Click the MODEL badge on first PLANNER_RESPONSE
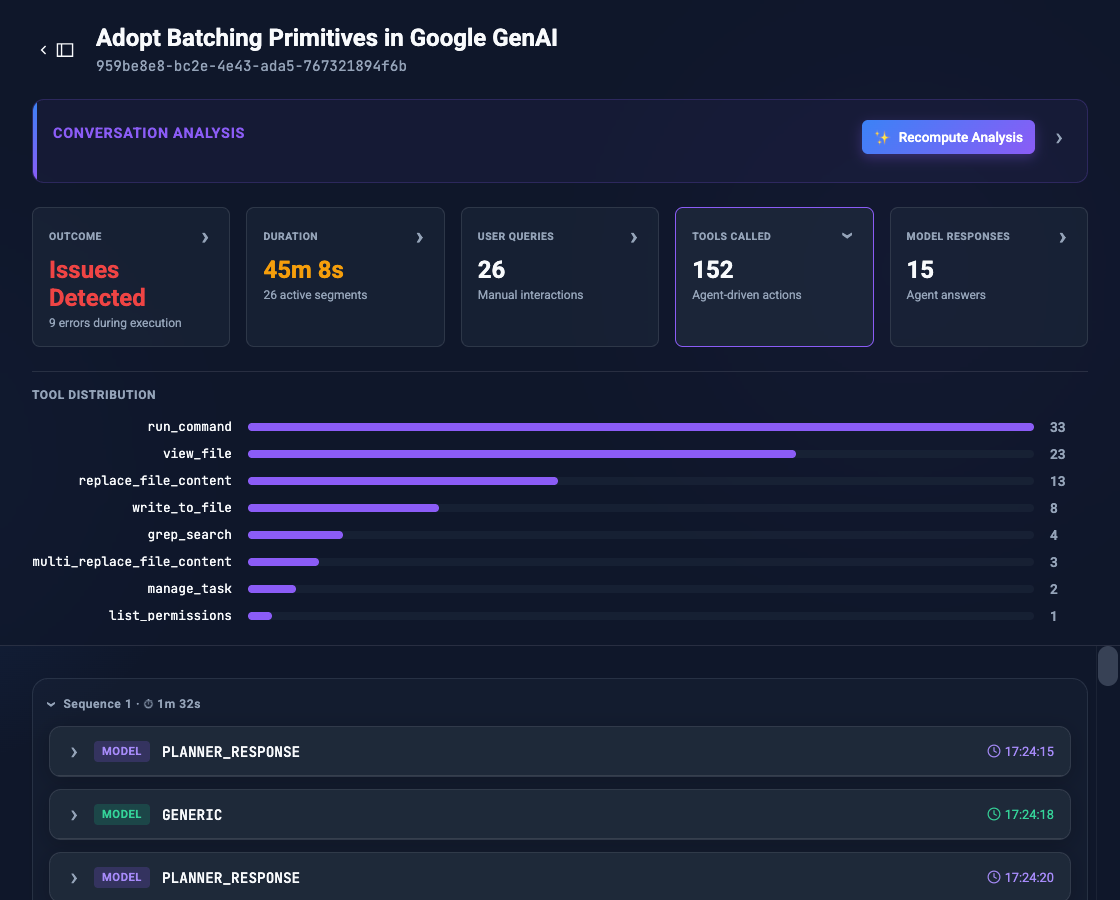 pos(121,751)
